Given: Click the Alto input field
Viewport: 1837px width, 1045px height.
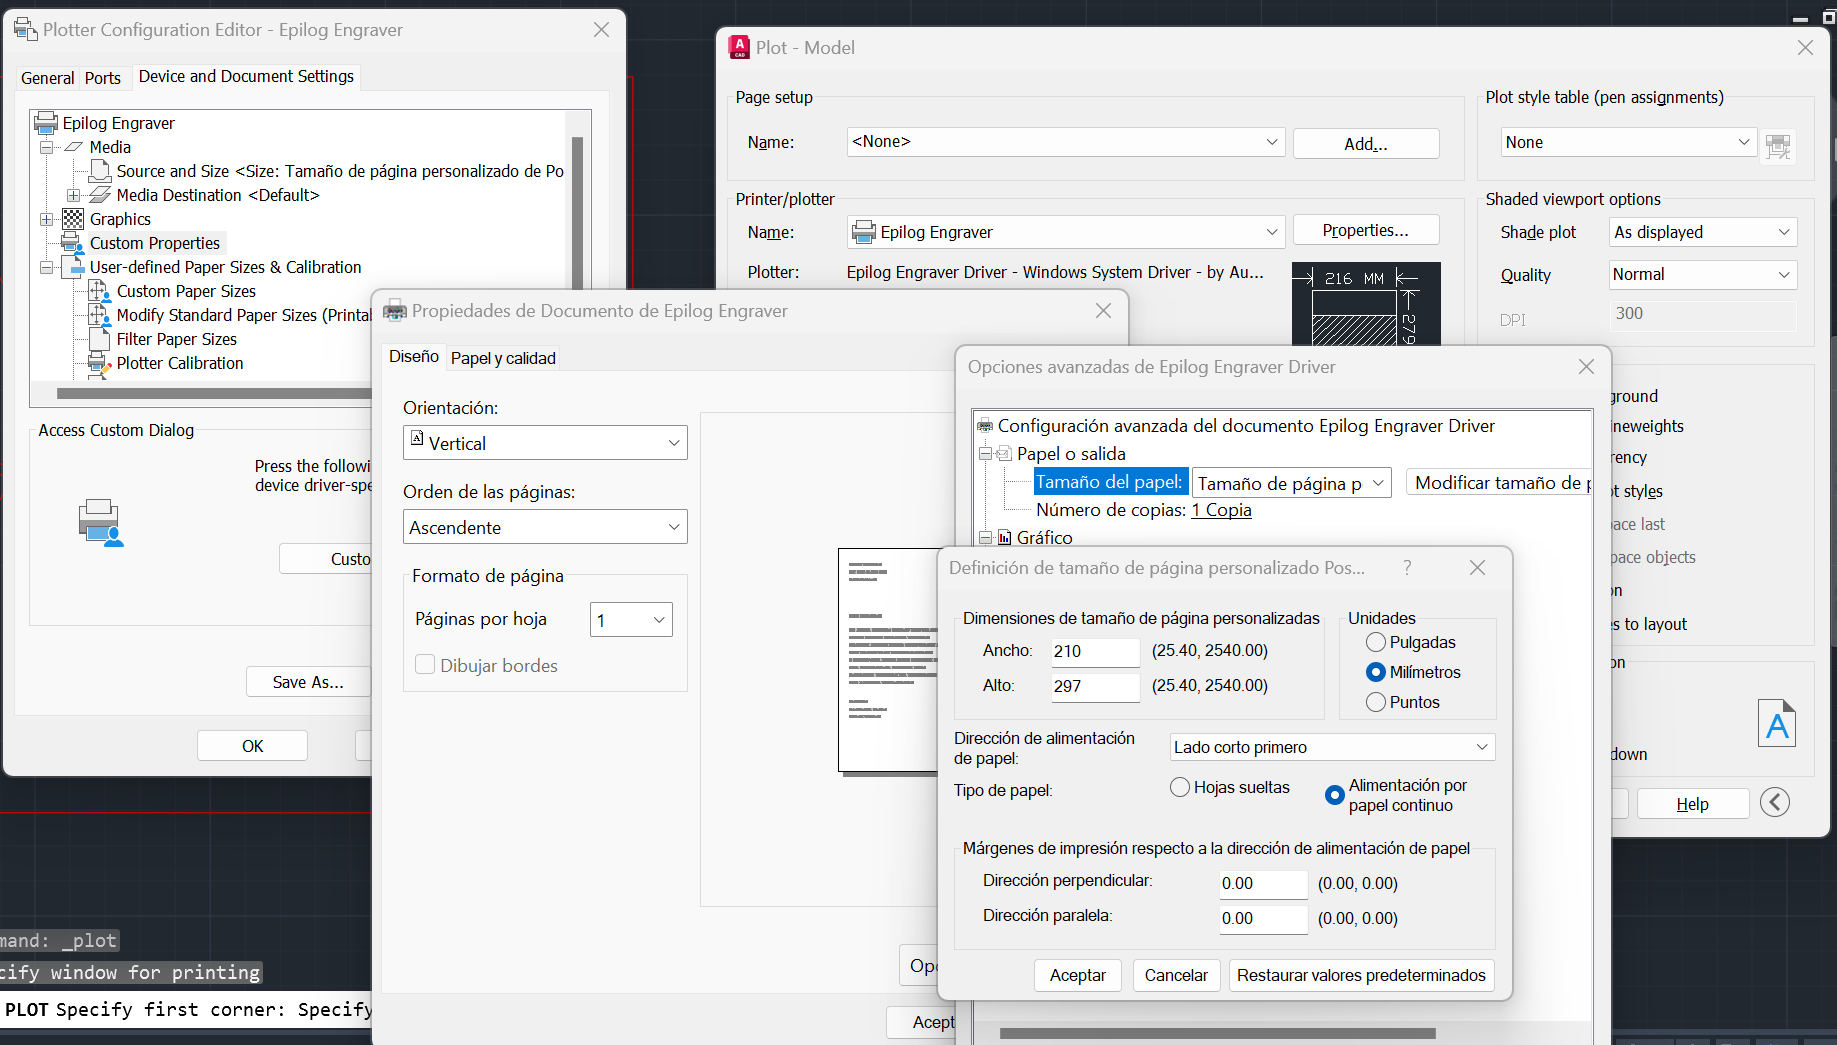Looking at the screenshot, I should point(1095,686).
